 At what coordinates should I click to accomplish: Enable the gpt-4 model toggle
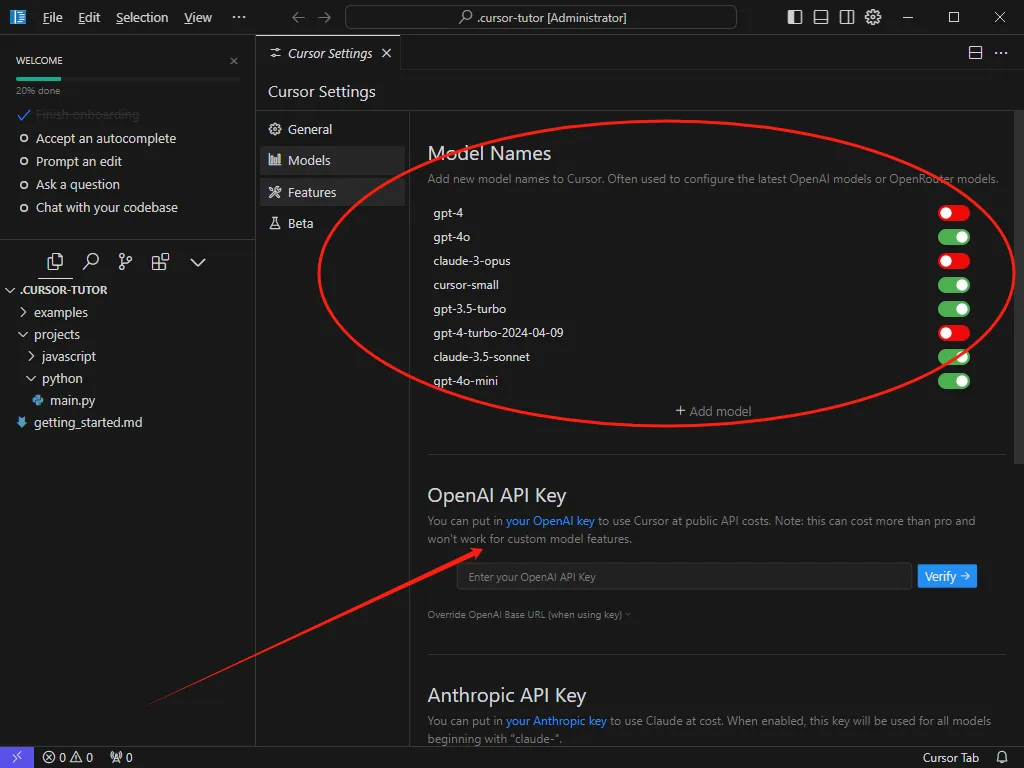click(x=953, y=213)
